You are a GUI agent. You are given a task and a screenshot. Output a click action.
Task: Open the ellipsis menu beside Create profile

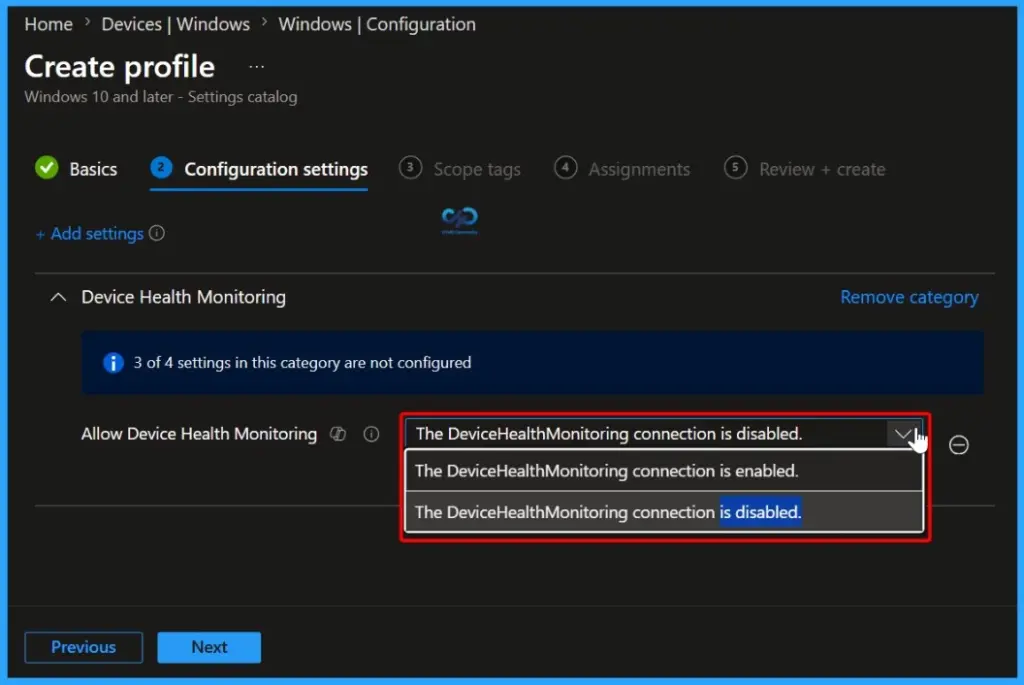point(257,67)
